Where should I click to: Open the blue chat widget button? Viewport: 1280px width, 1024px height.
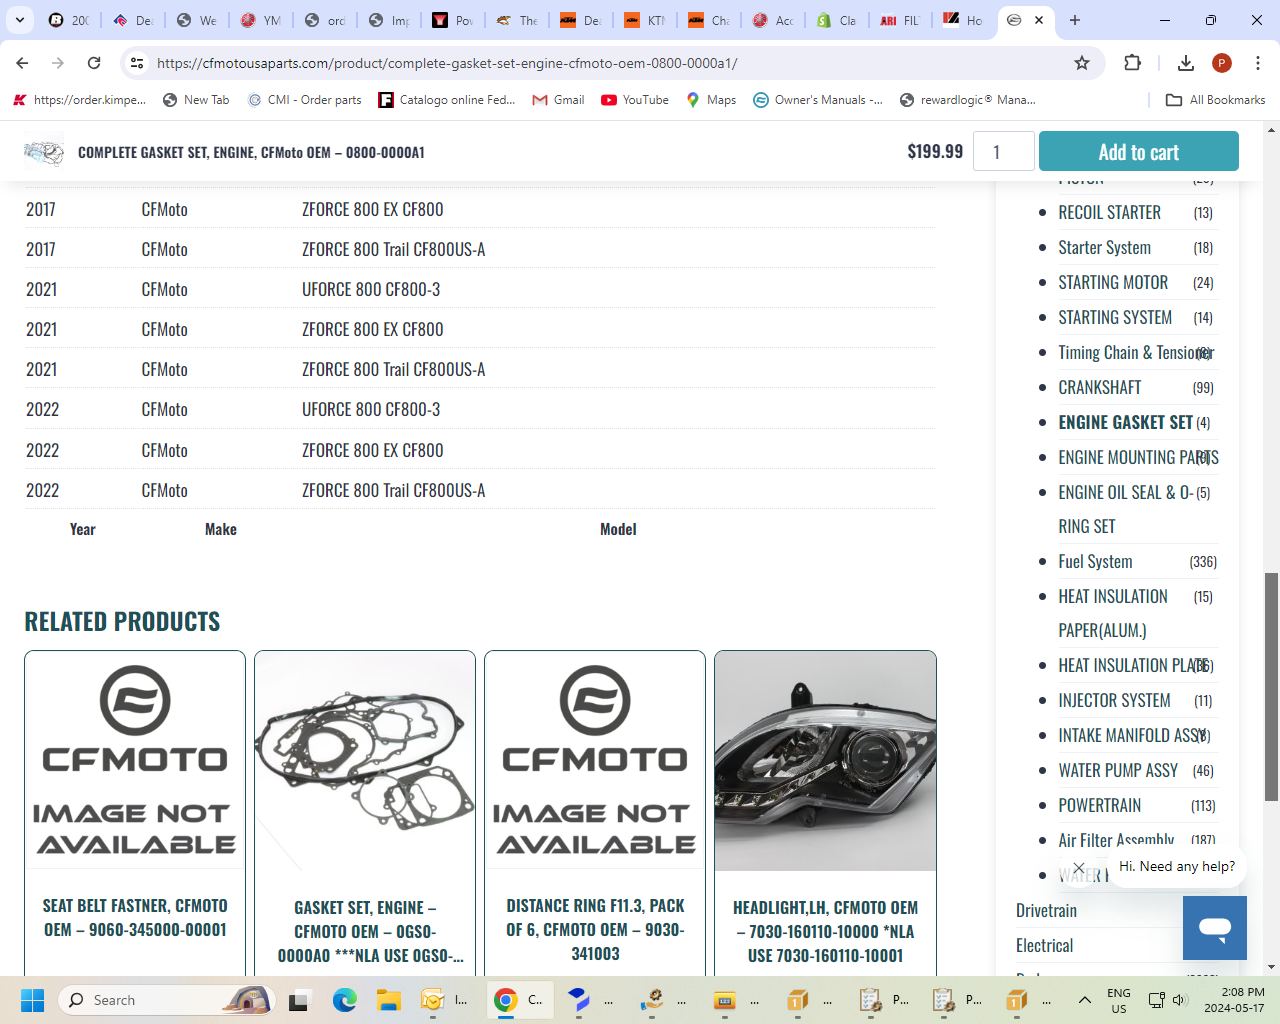point(1214,927)
